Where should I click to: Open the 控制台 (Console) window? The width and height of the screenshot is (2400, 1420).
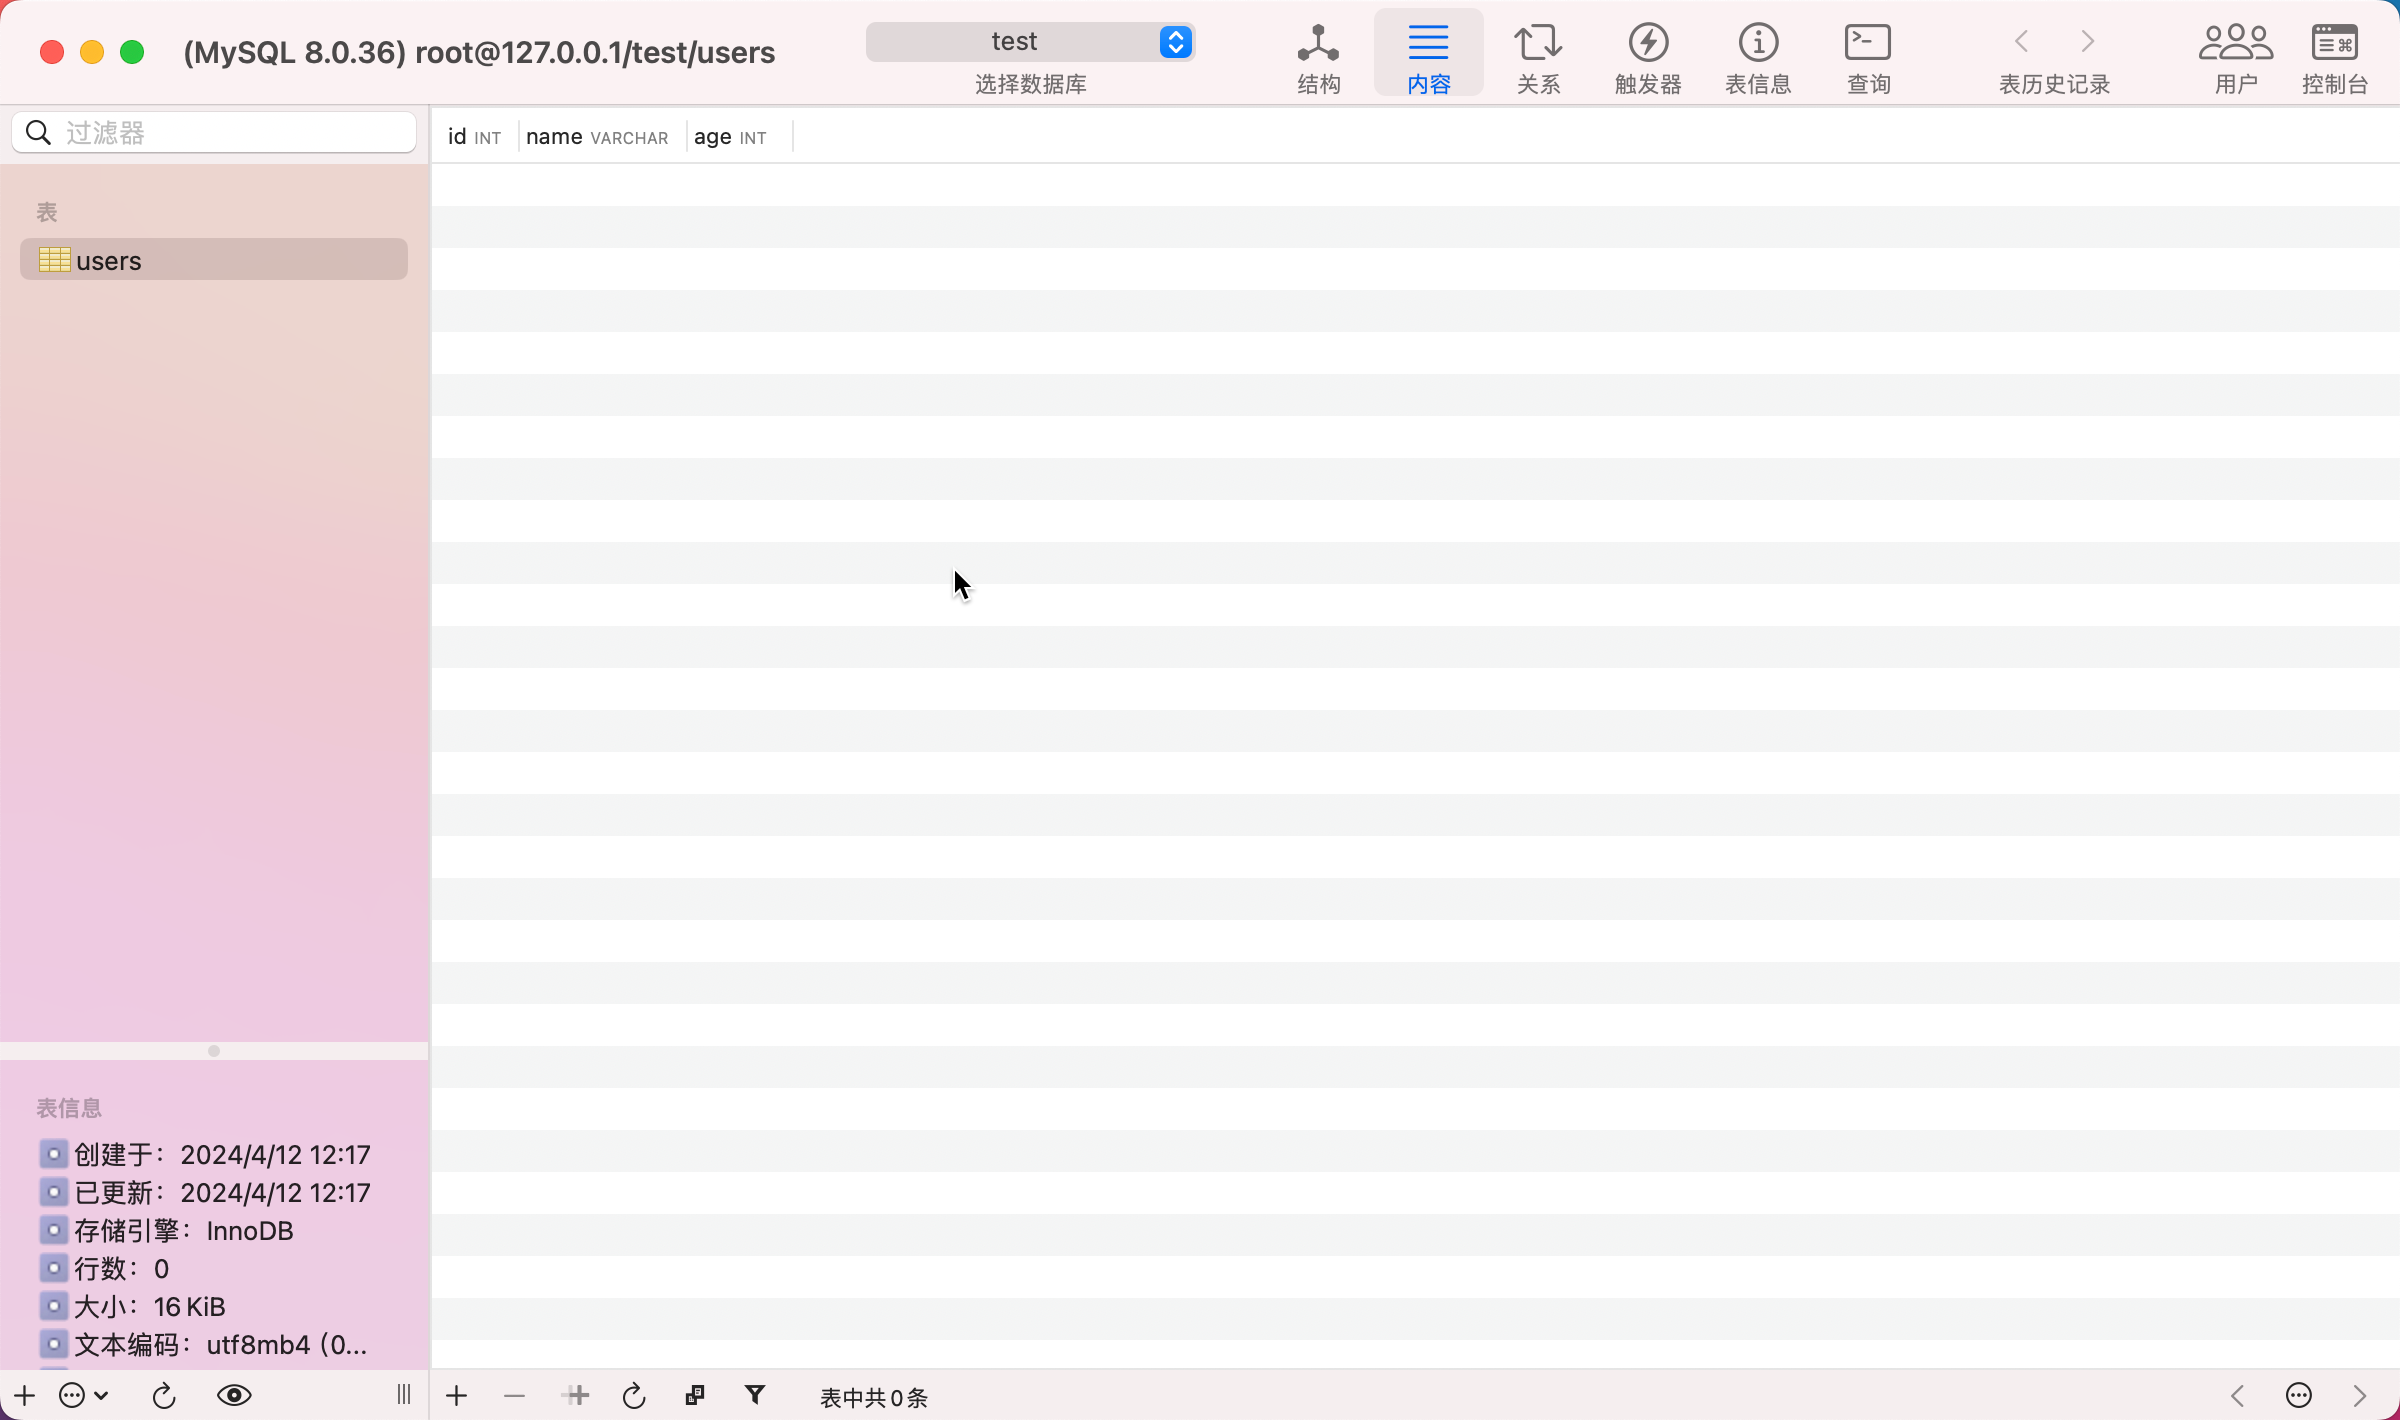[x=2334, y=56]
